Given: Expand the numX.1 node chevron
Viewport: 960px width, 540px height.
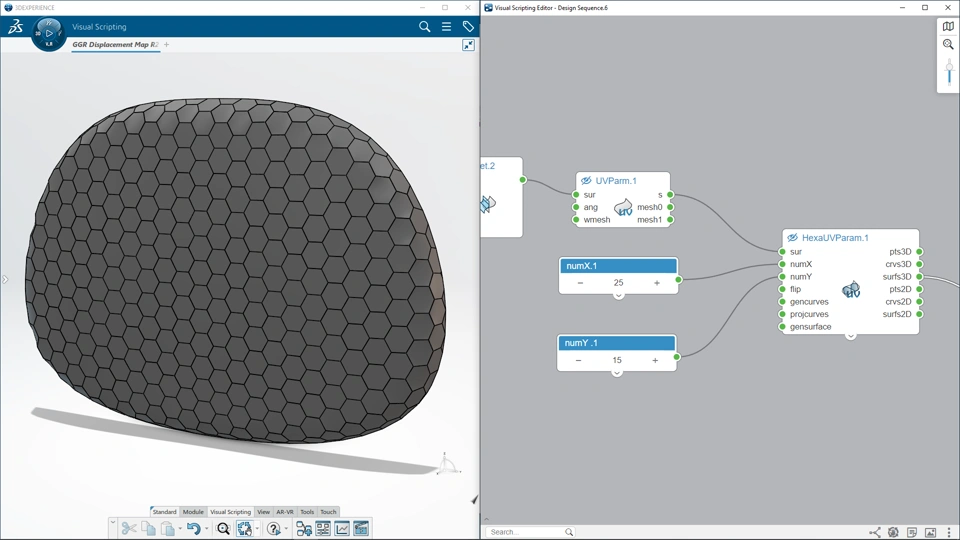Looking at the screenshot, I should tap(618, 296).
